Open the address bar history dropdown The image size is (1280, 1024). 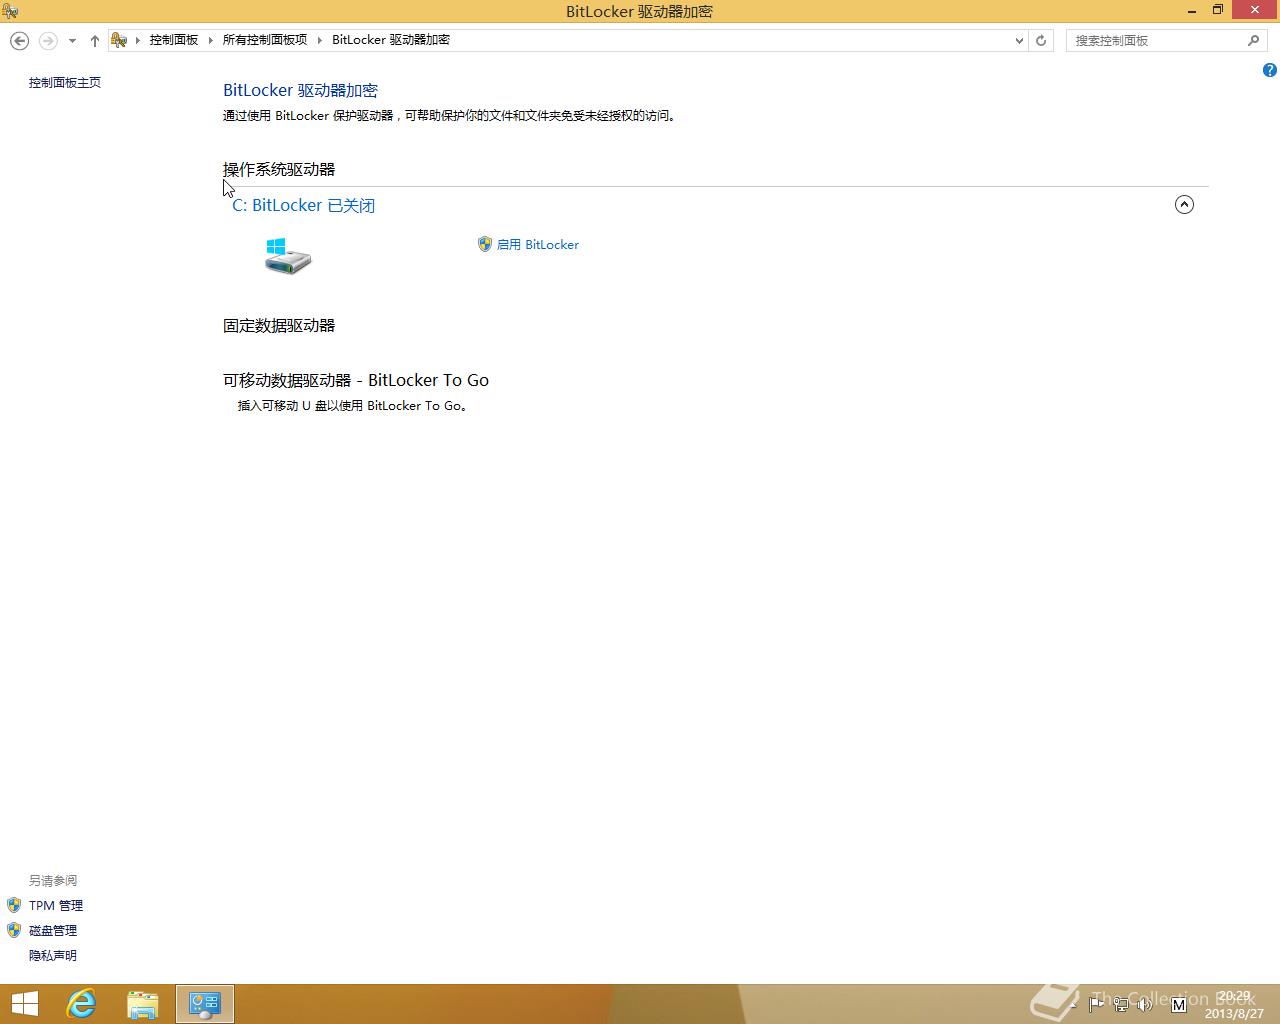point(1019,41)
